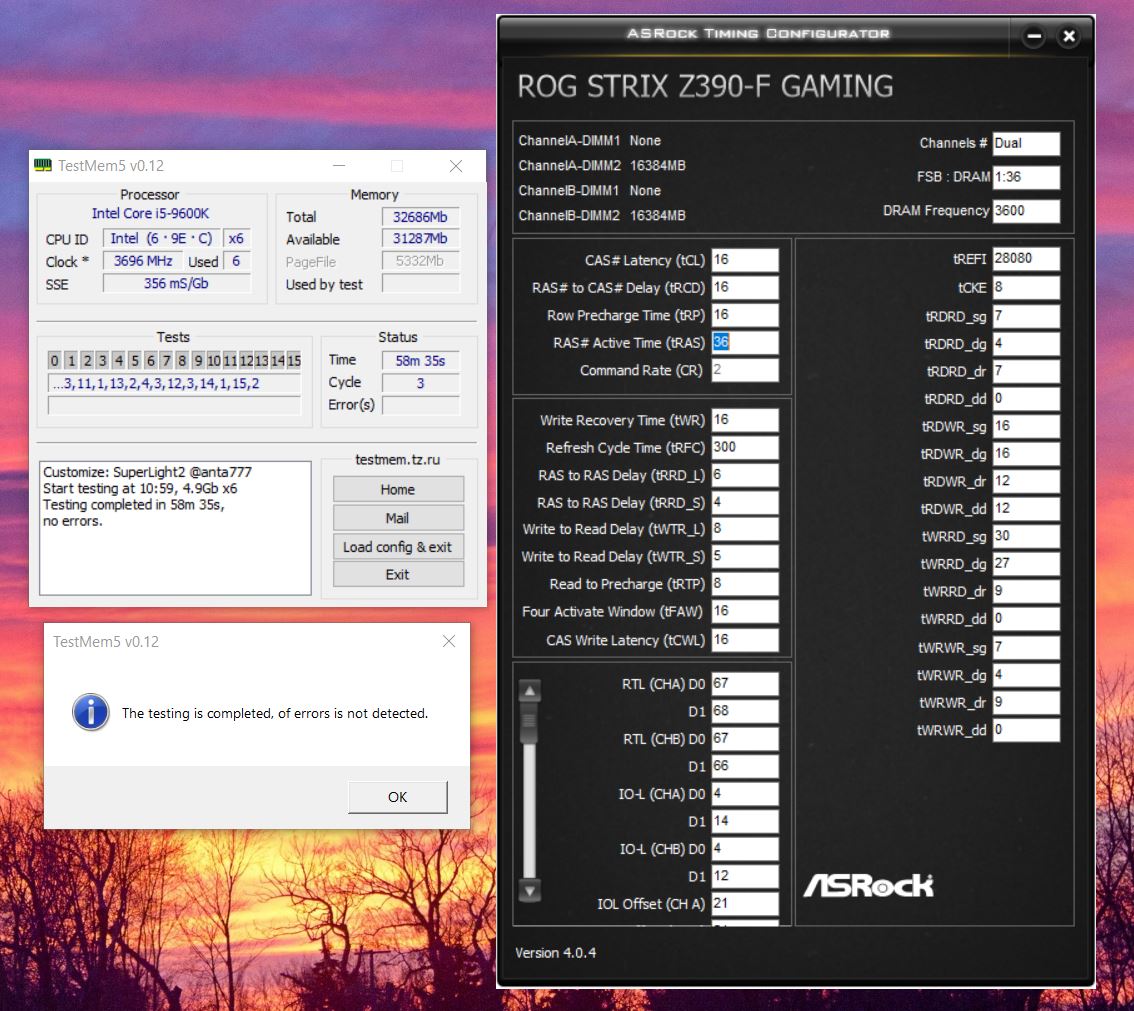This screenshot has width=1134, height=1011.
Task: Click the CAS# Latency (tCL) field
Action: pyautogui.click(x=745, y=260)
